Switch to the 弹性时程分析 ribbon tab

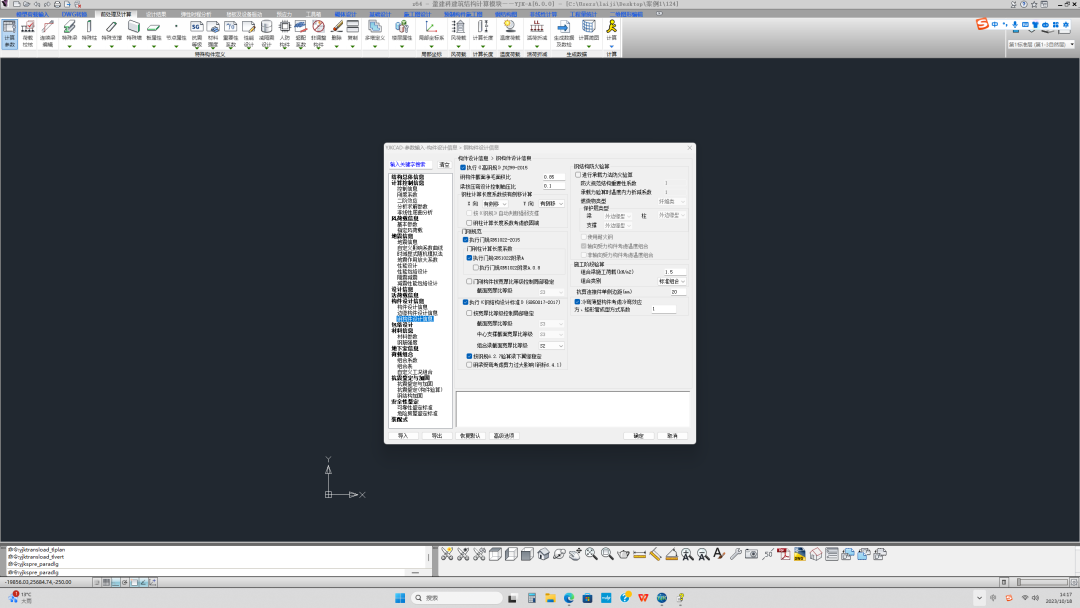tap(196, 14)
